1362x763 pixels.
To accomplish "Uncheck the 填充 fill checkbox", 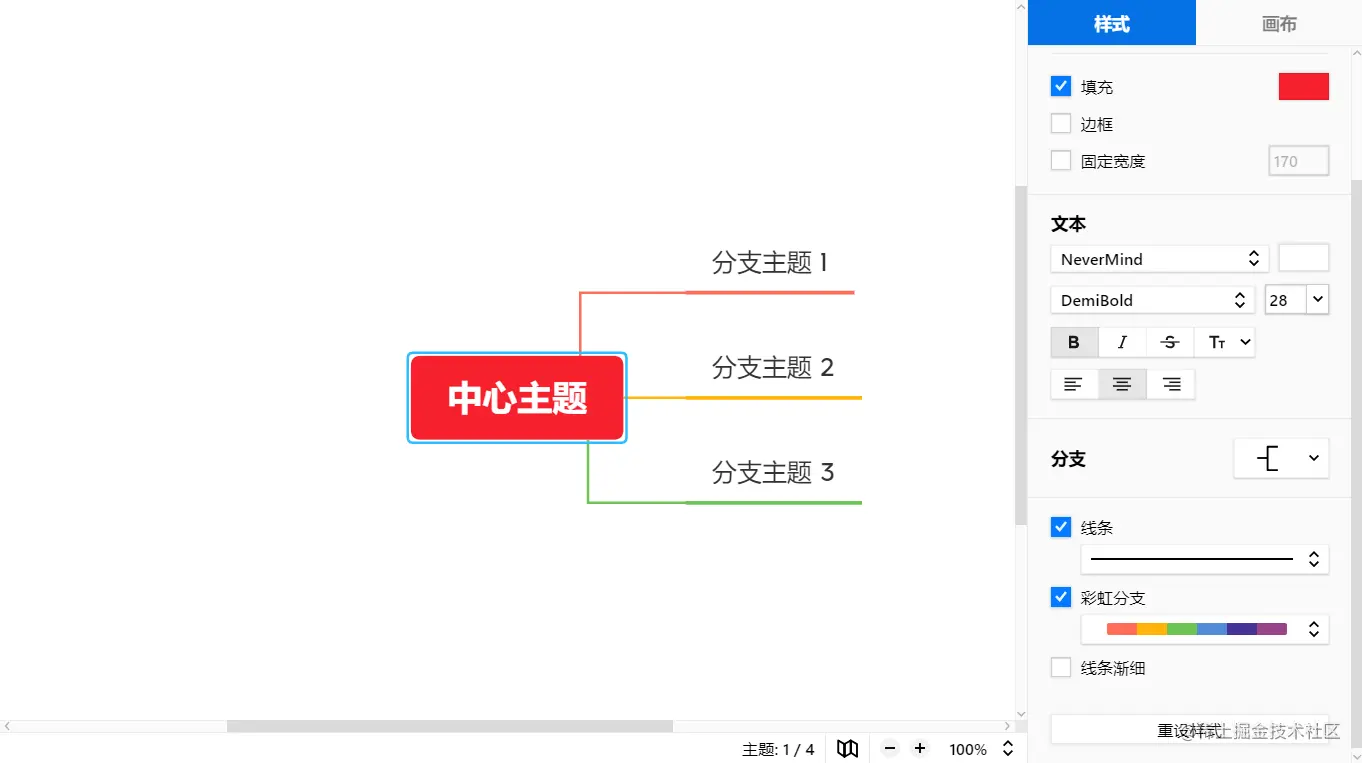I will pos(1061,86).
